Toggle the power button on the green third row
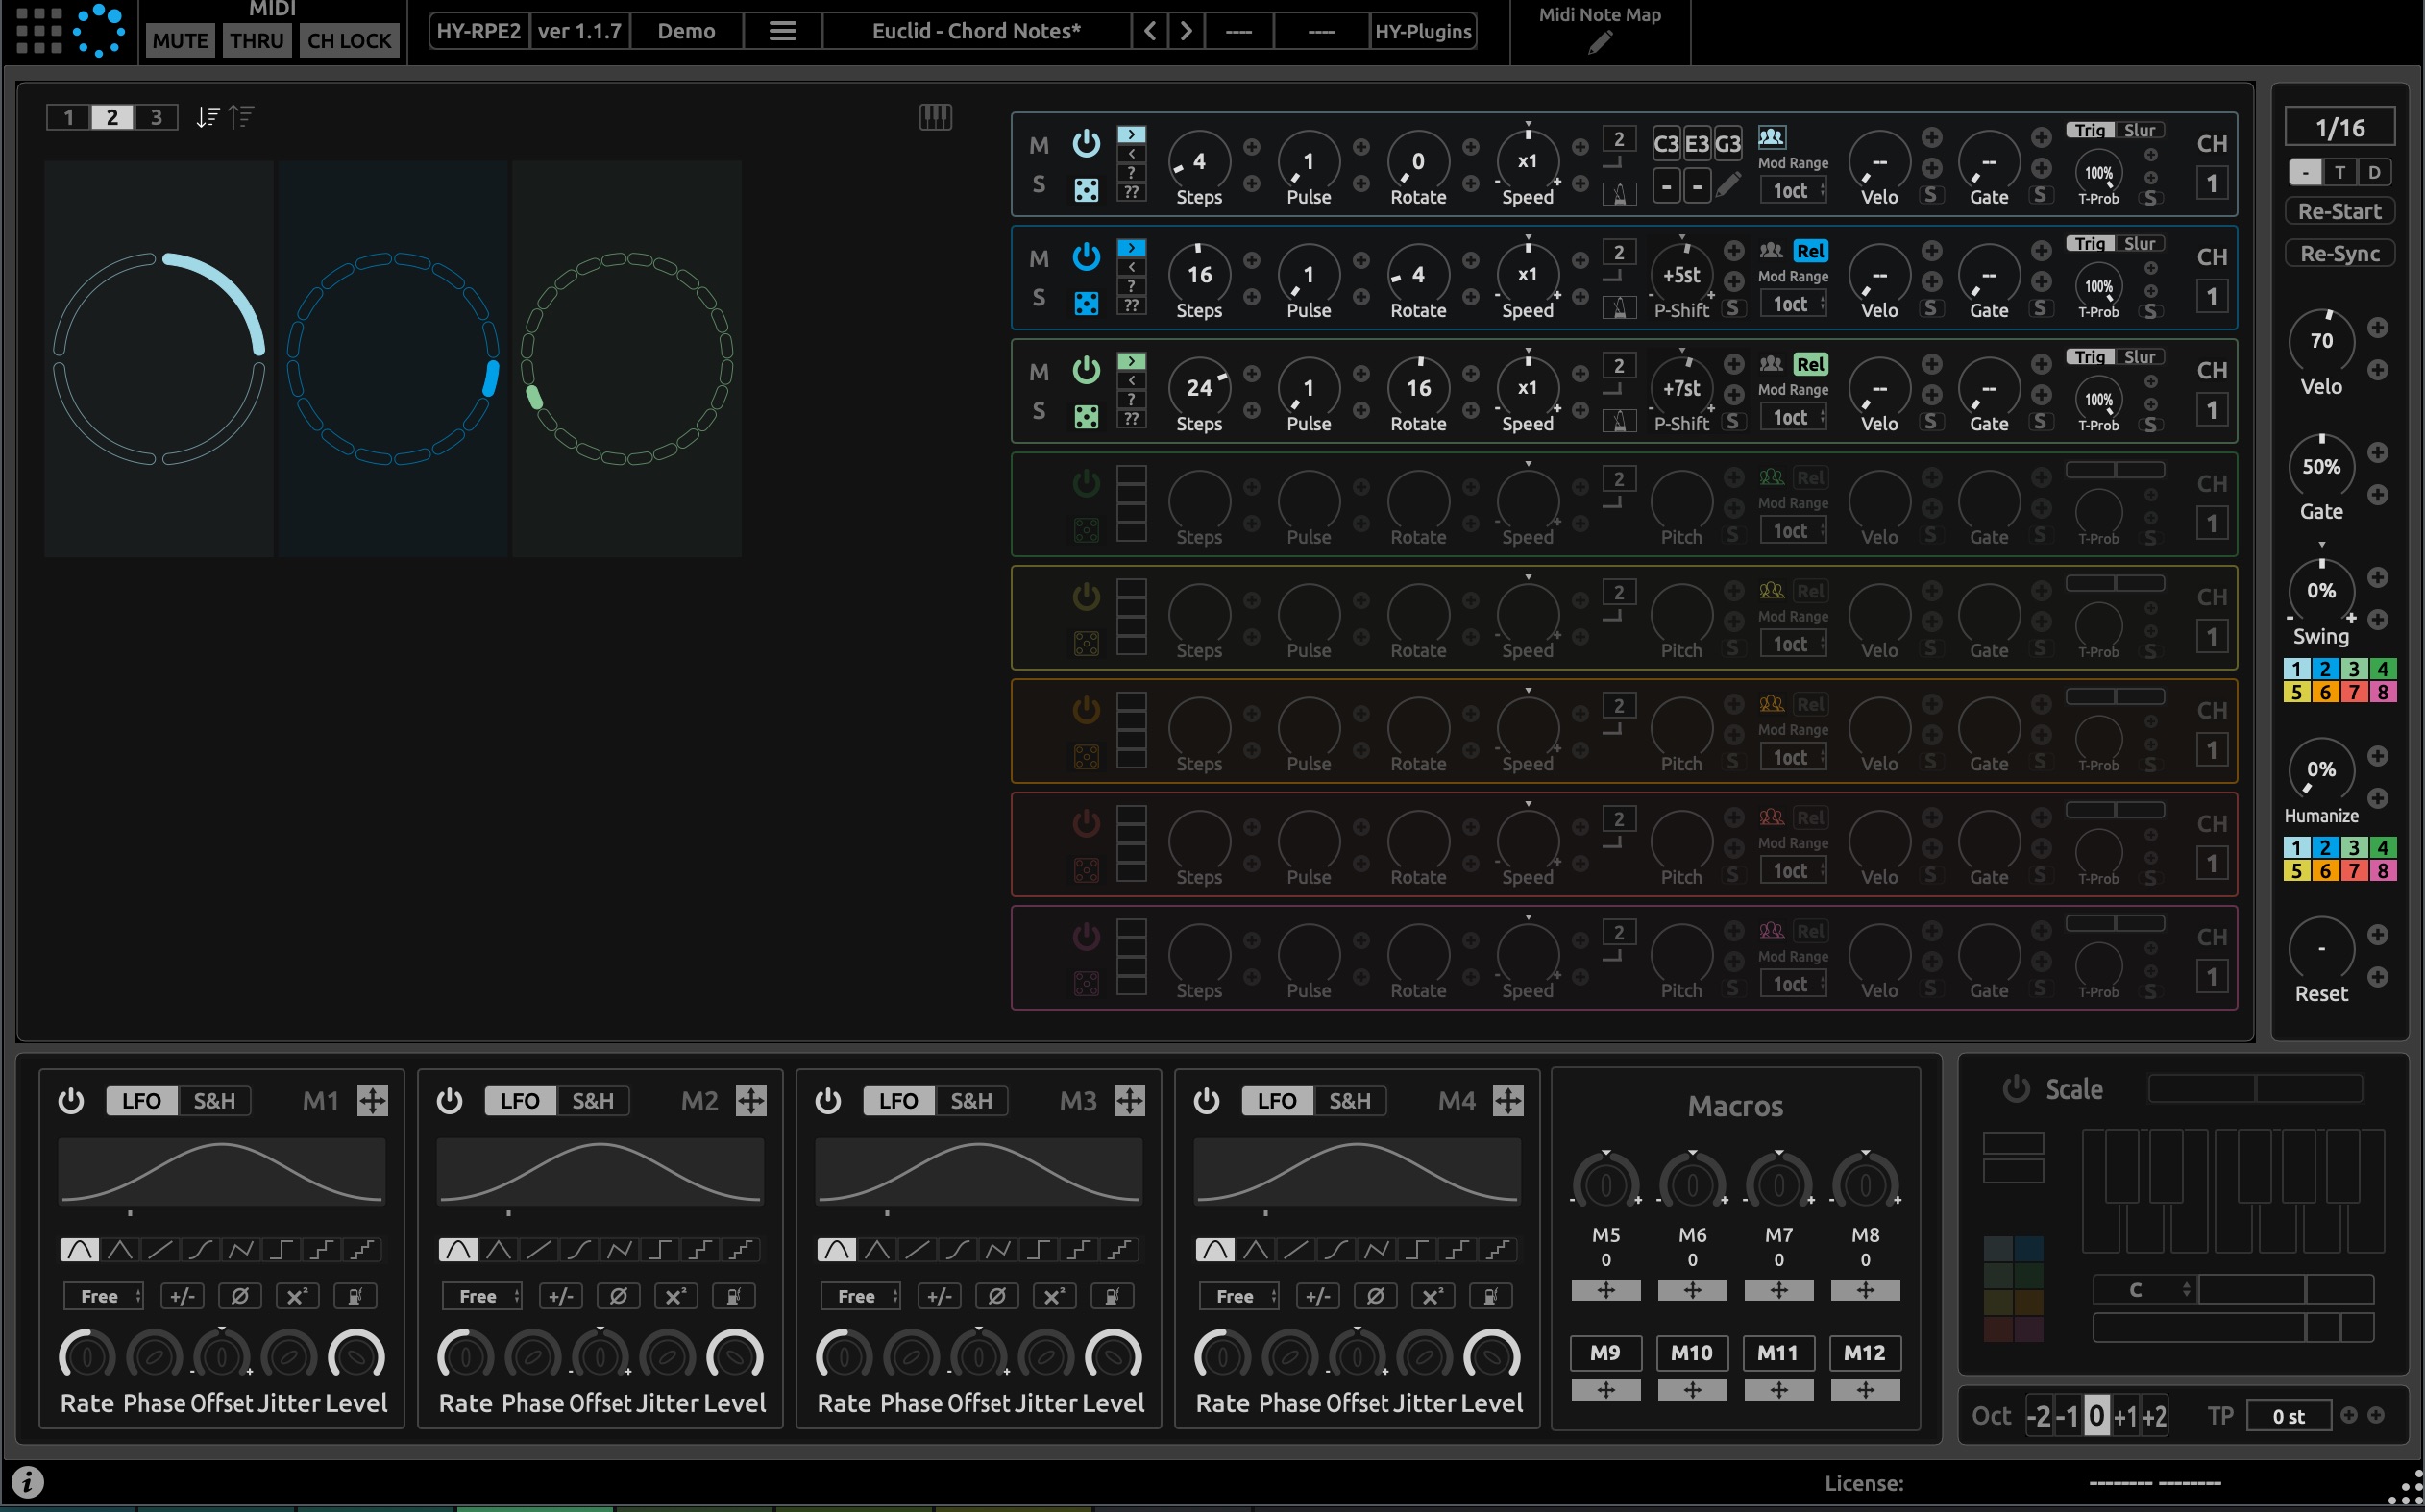The image size is (2425, 1512). (x=1086, y=370)
